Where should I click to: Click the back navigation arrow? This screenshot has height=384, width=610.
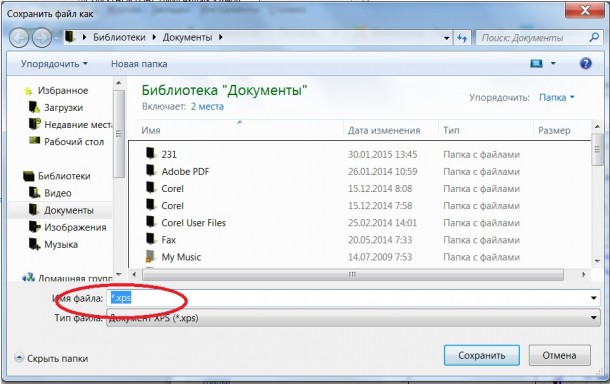19,38
